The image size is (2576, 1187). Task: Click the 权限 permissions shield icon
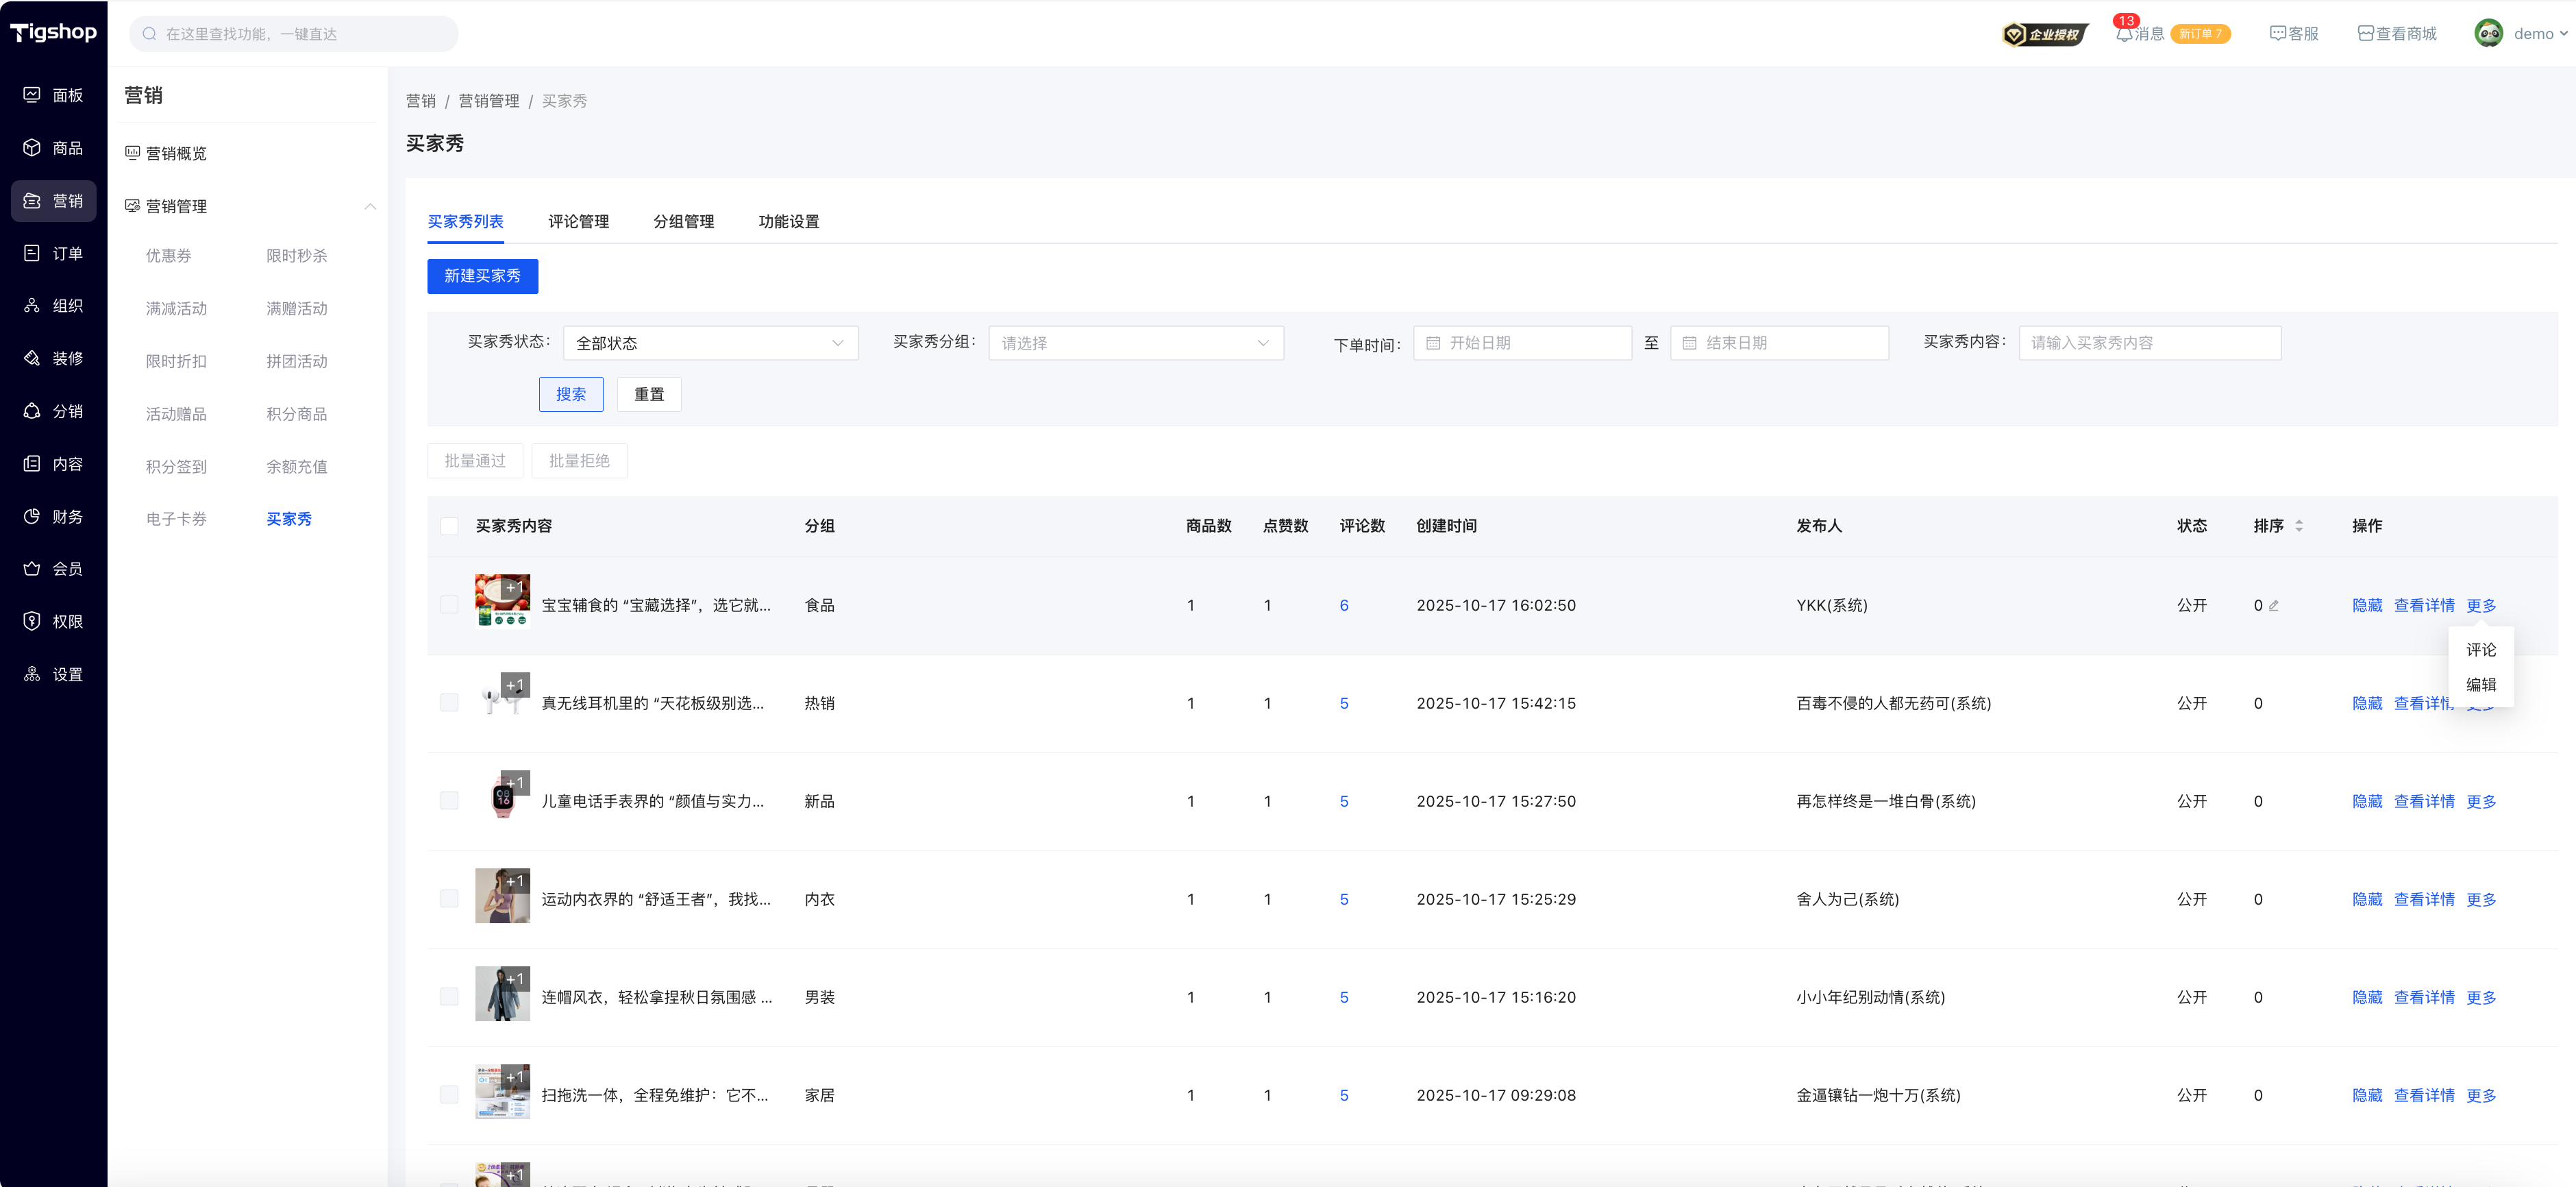[32, 621]
